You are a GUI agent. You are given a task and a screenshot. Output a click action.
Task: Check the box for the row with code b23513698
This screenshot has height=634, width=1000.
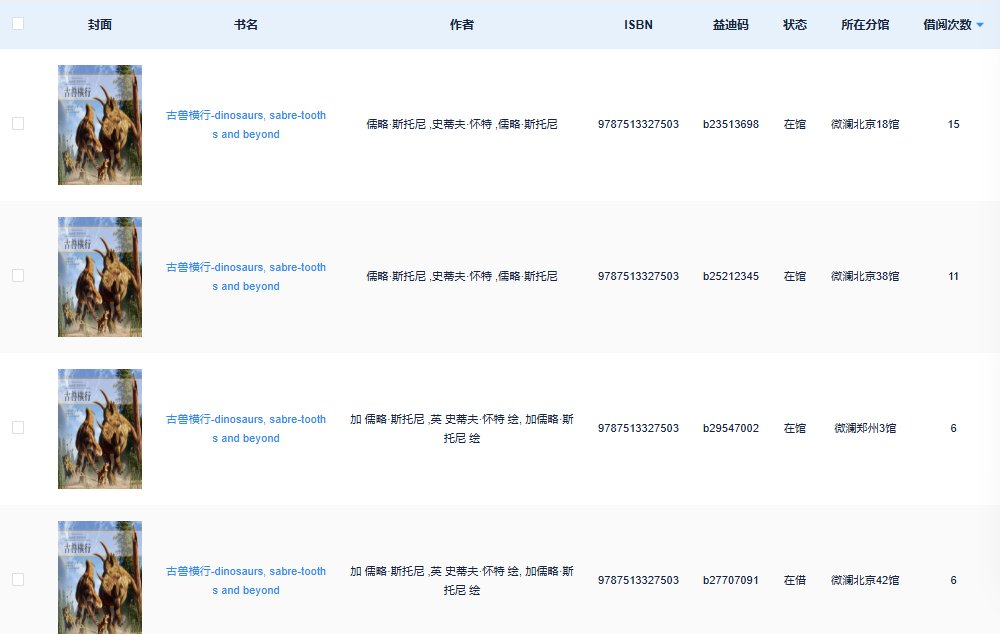pos(18,123)
